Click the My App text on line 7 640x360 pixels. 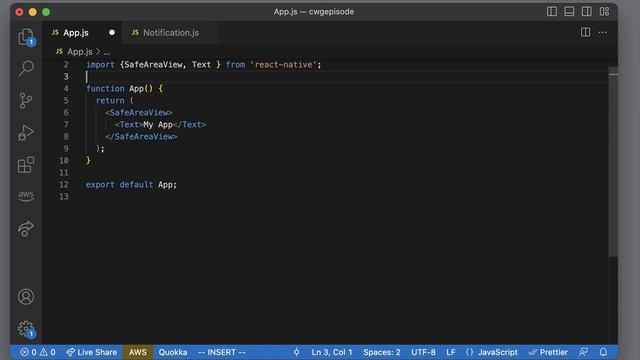tap(158, 124)
